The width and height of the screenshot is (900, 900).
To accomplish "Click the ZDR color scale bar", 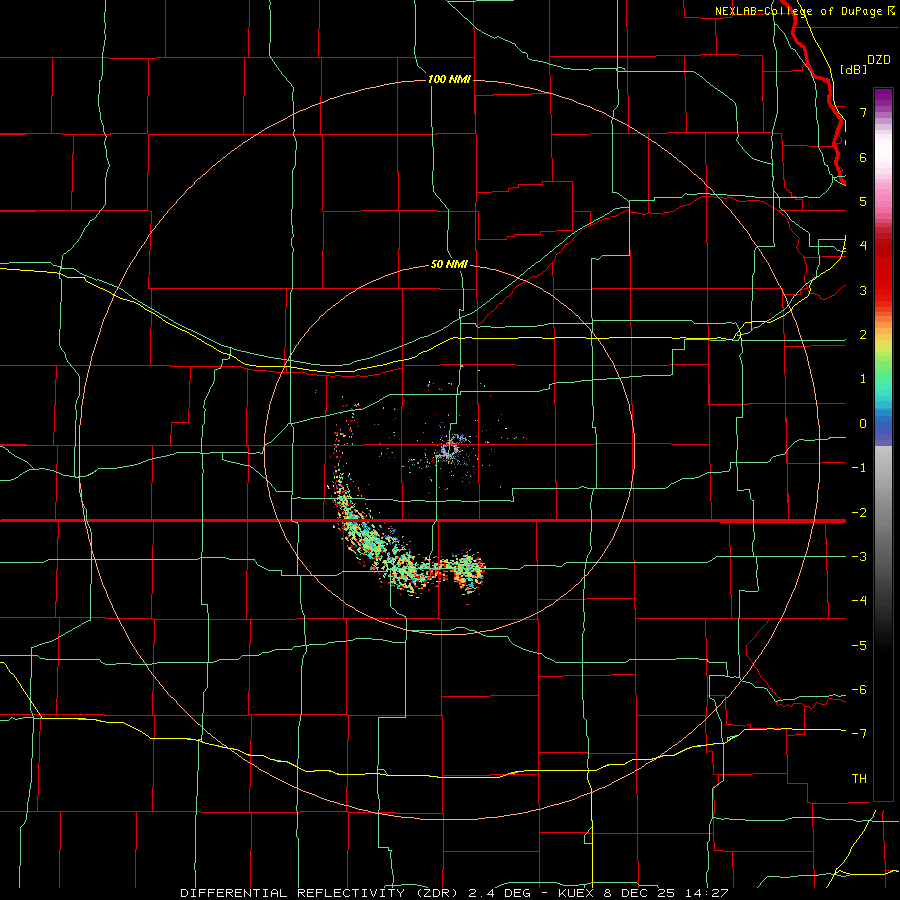I will (x=883, y=444).
